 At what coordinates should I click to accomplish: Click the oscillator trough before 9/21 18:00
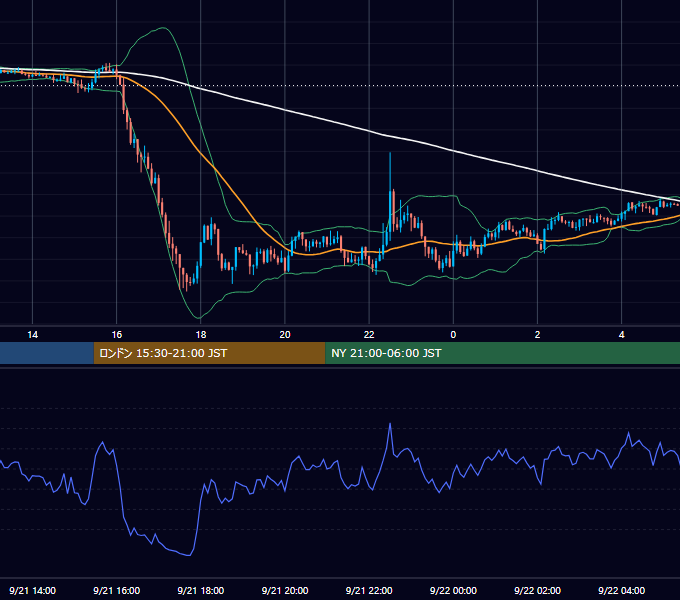point(189,554)
